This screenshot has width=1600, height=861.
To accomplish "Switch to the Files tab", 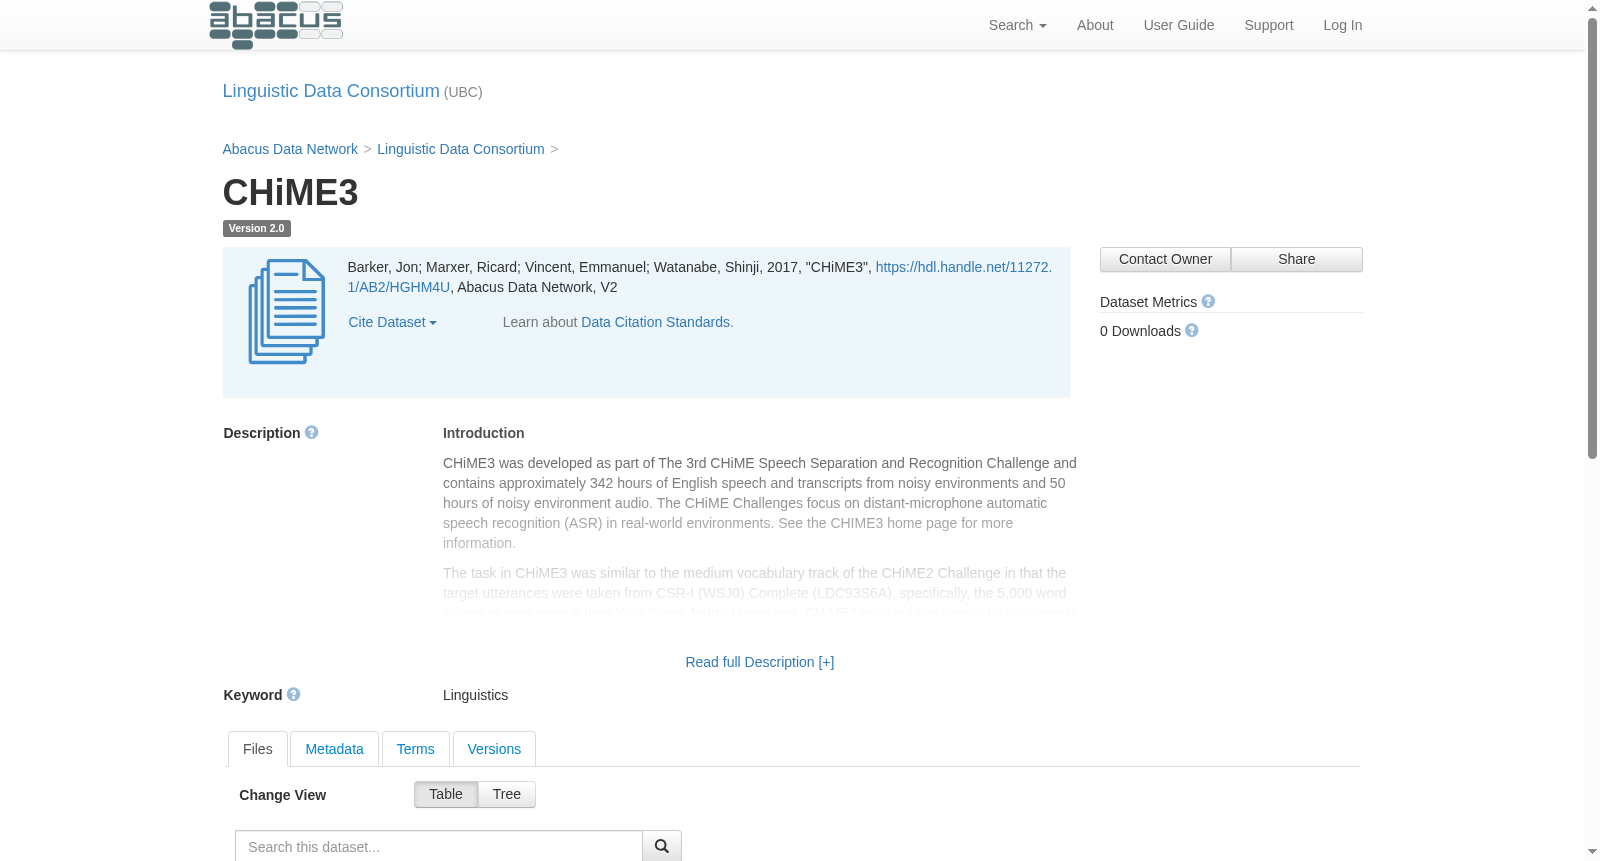I will point(258,749).
